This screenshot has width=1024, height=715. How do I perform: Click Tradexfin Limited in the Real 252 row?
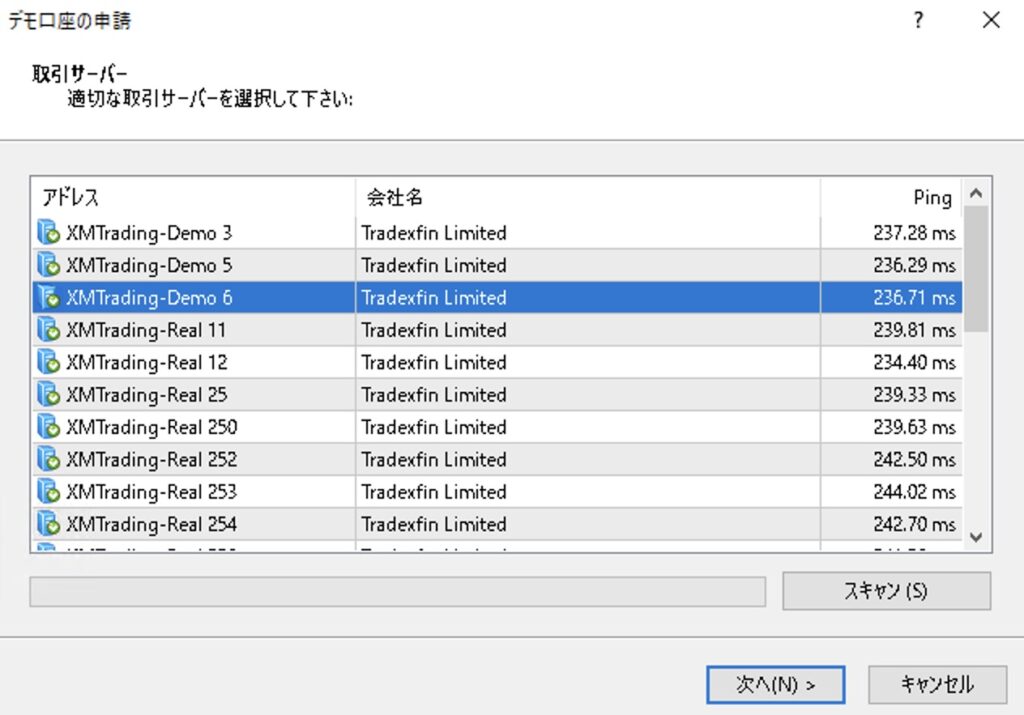click(x=434, y=460)
